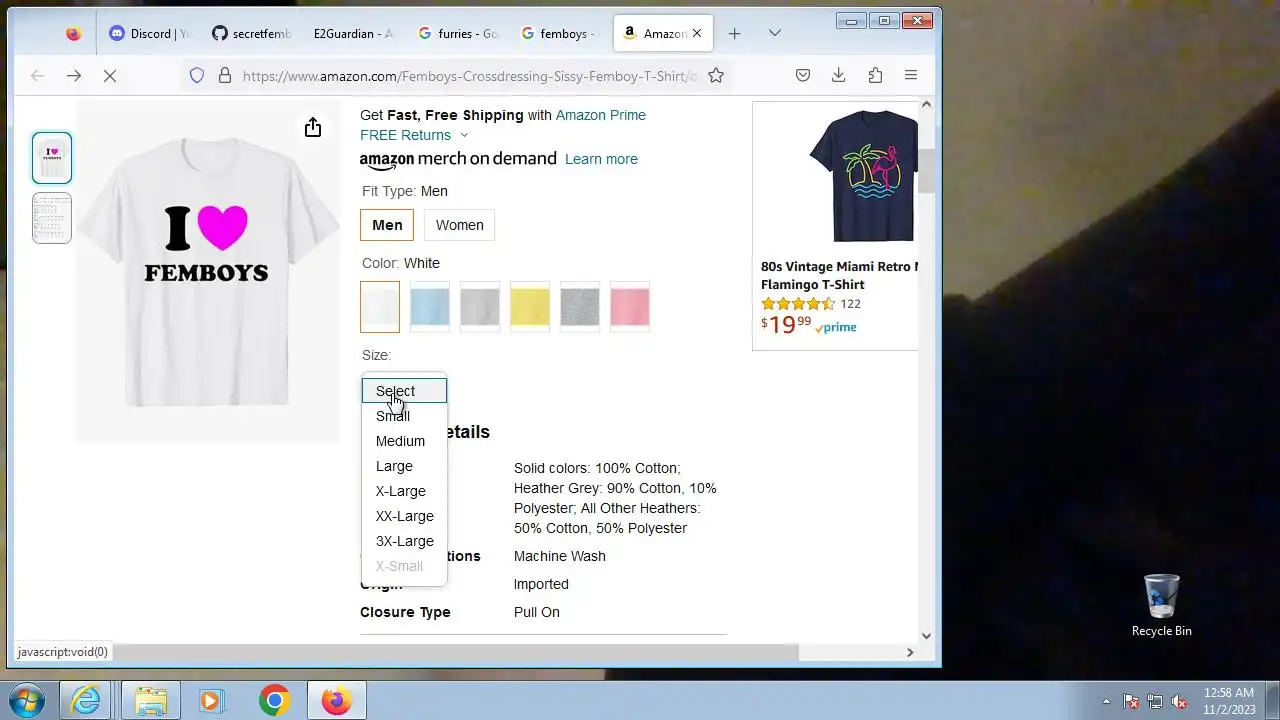Open the tracking protection shield icon

point(197,75)
